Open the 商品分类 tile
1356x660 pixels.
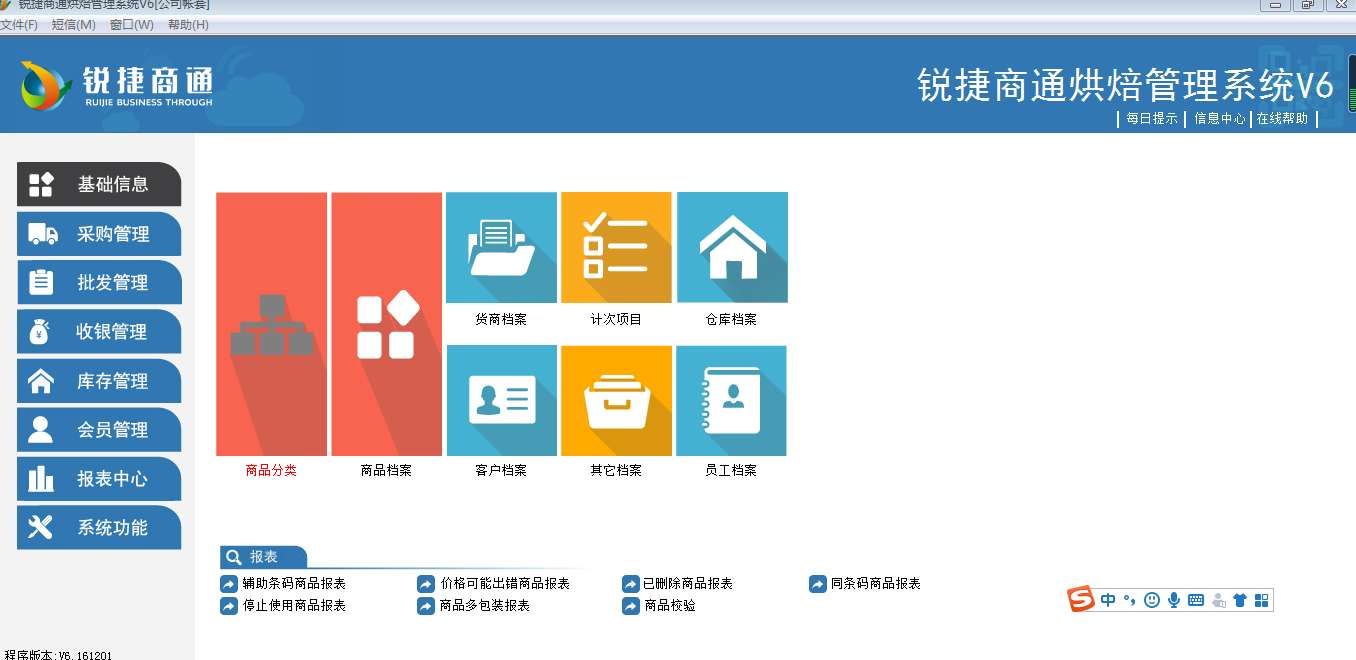(271, 324)
